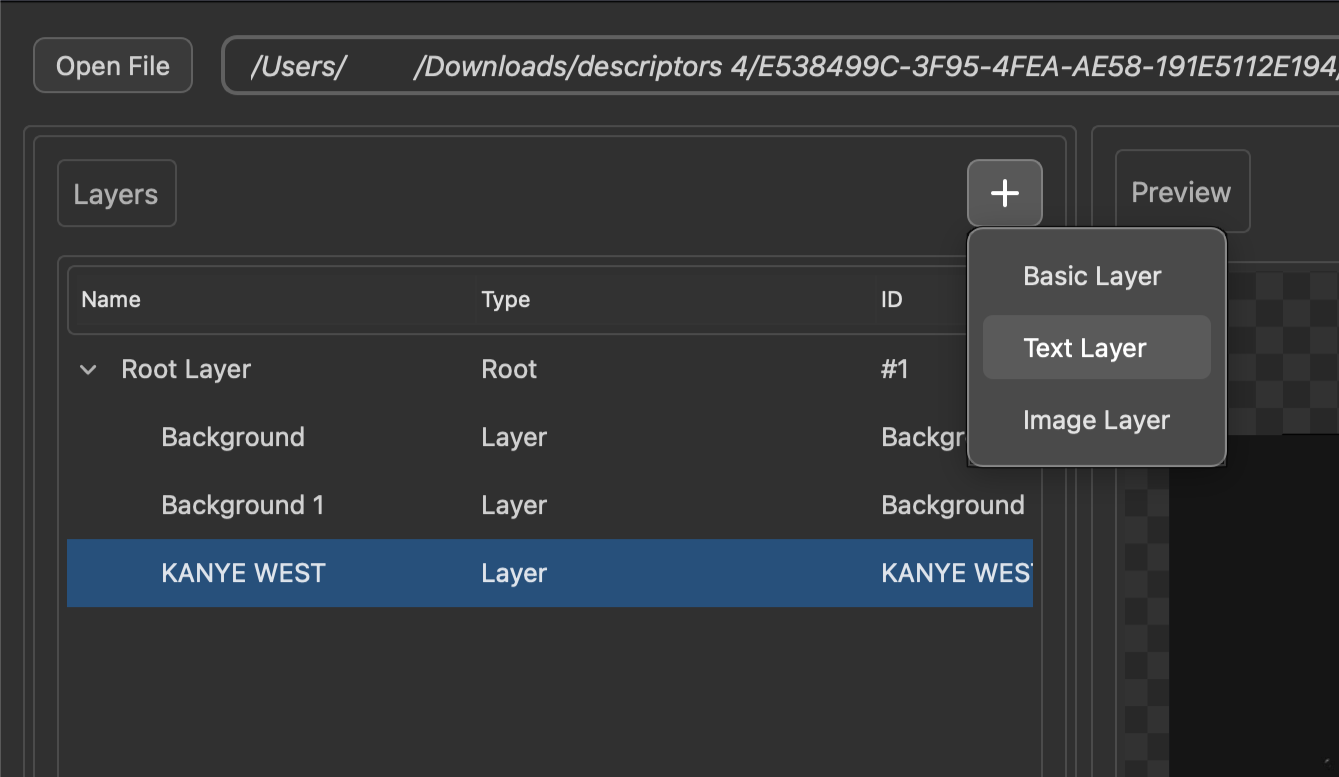Click the Layers panel label
This screenshot has width=1339, height=777.
pos(116,194)
